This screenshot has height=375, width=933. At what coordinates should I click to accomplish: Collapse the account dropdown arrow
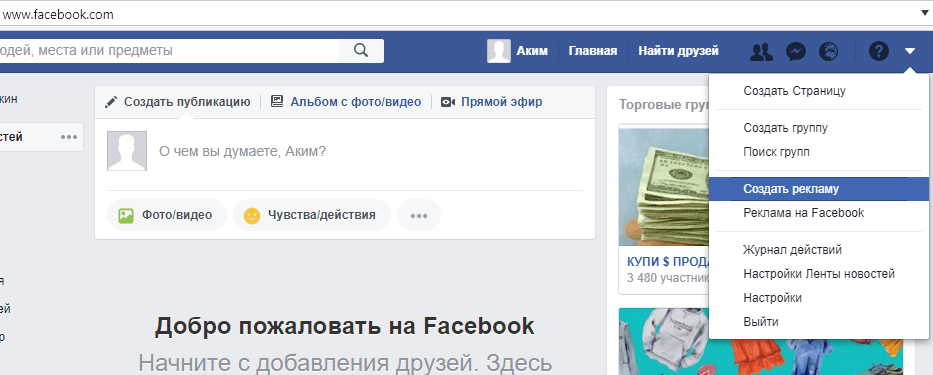tap(910, 52)
